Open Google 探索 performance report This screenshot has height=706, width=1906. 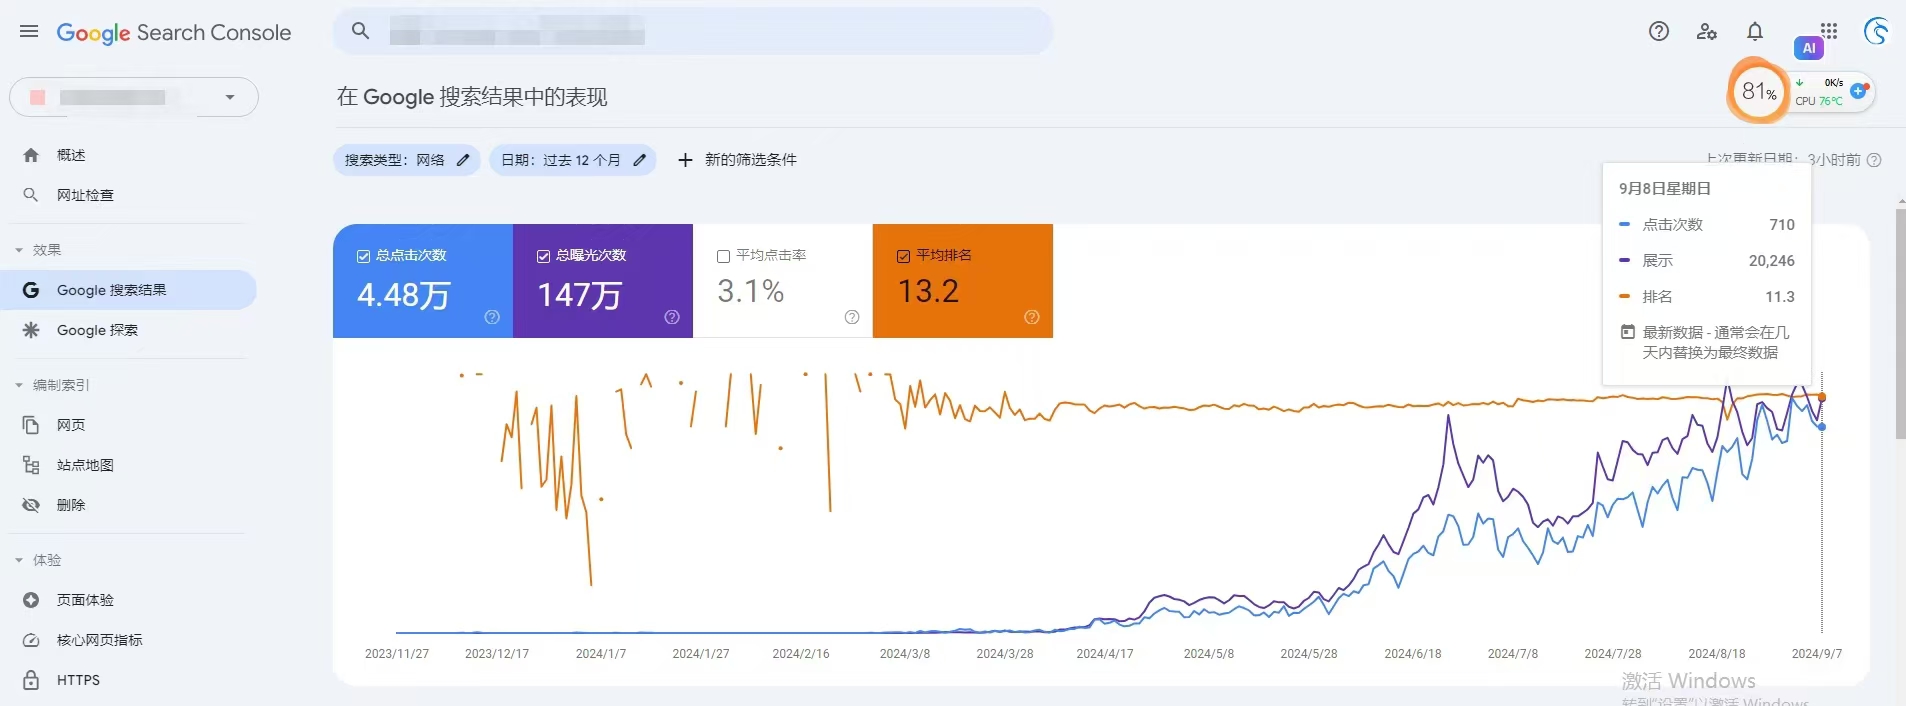[97, 330]
